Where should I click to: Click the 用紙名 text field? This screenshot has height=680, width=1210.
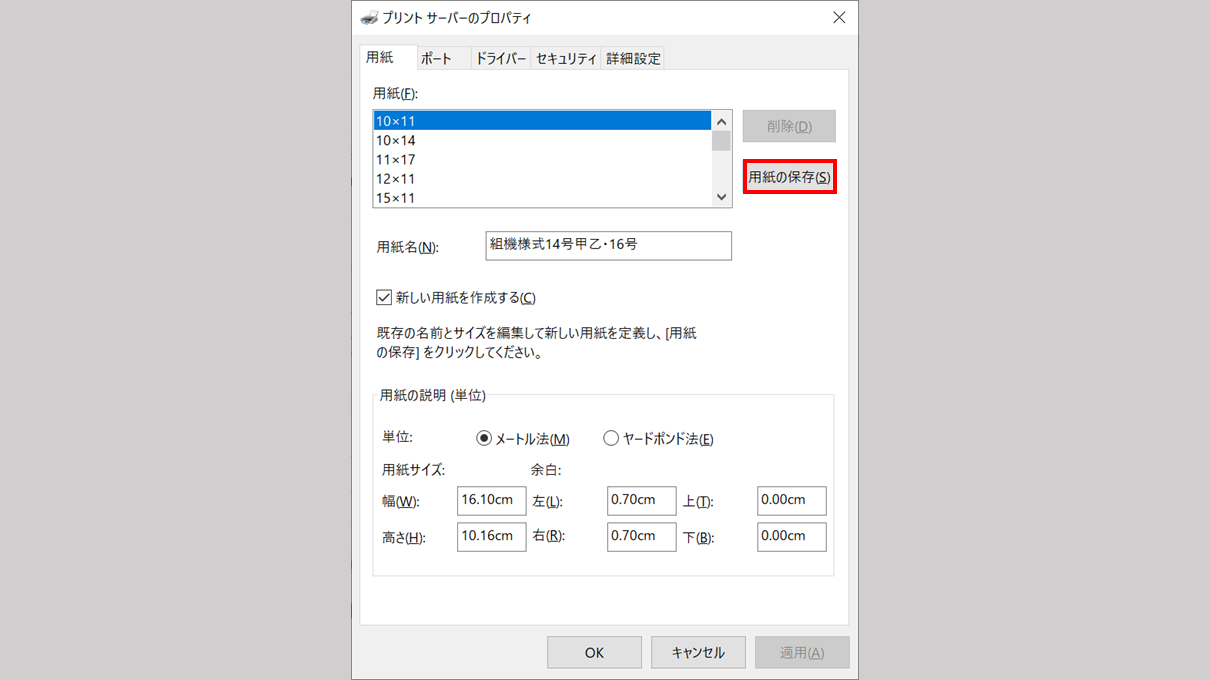click(x=608, y=245)
